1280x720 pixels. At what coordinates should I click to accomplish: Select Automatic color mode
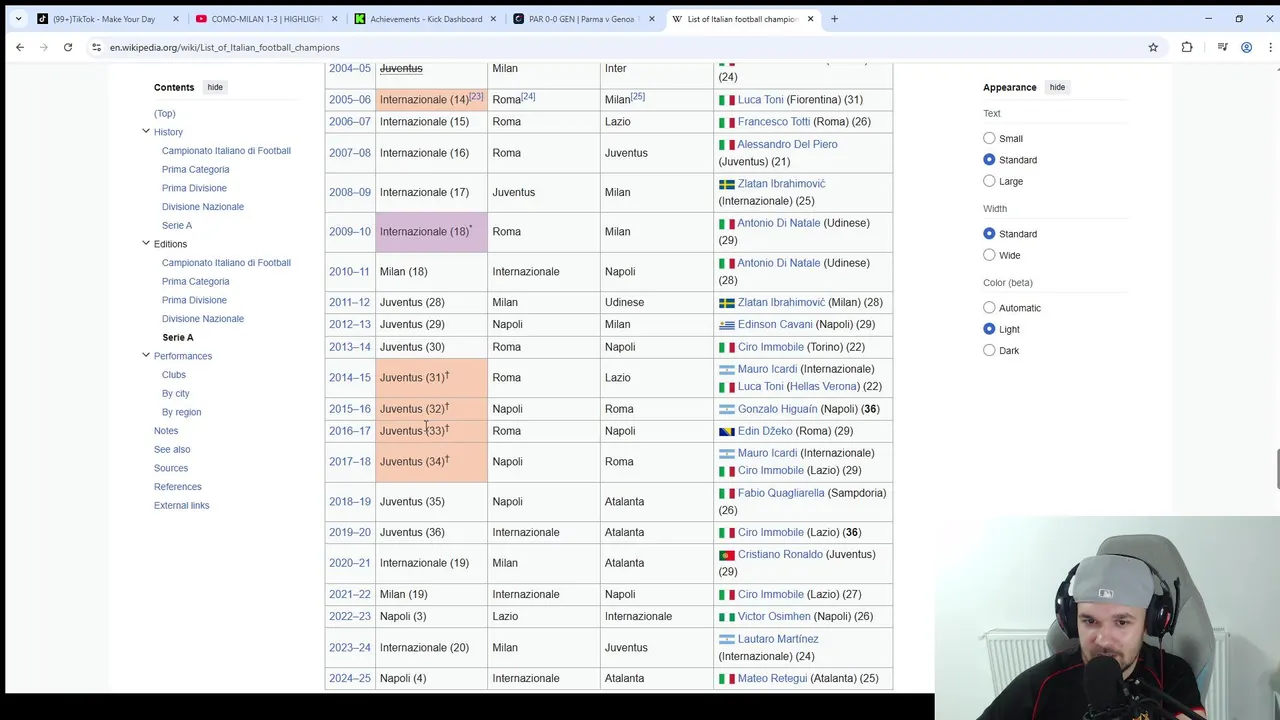989,308
